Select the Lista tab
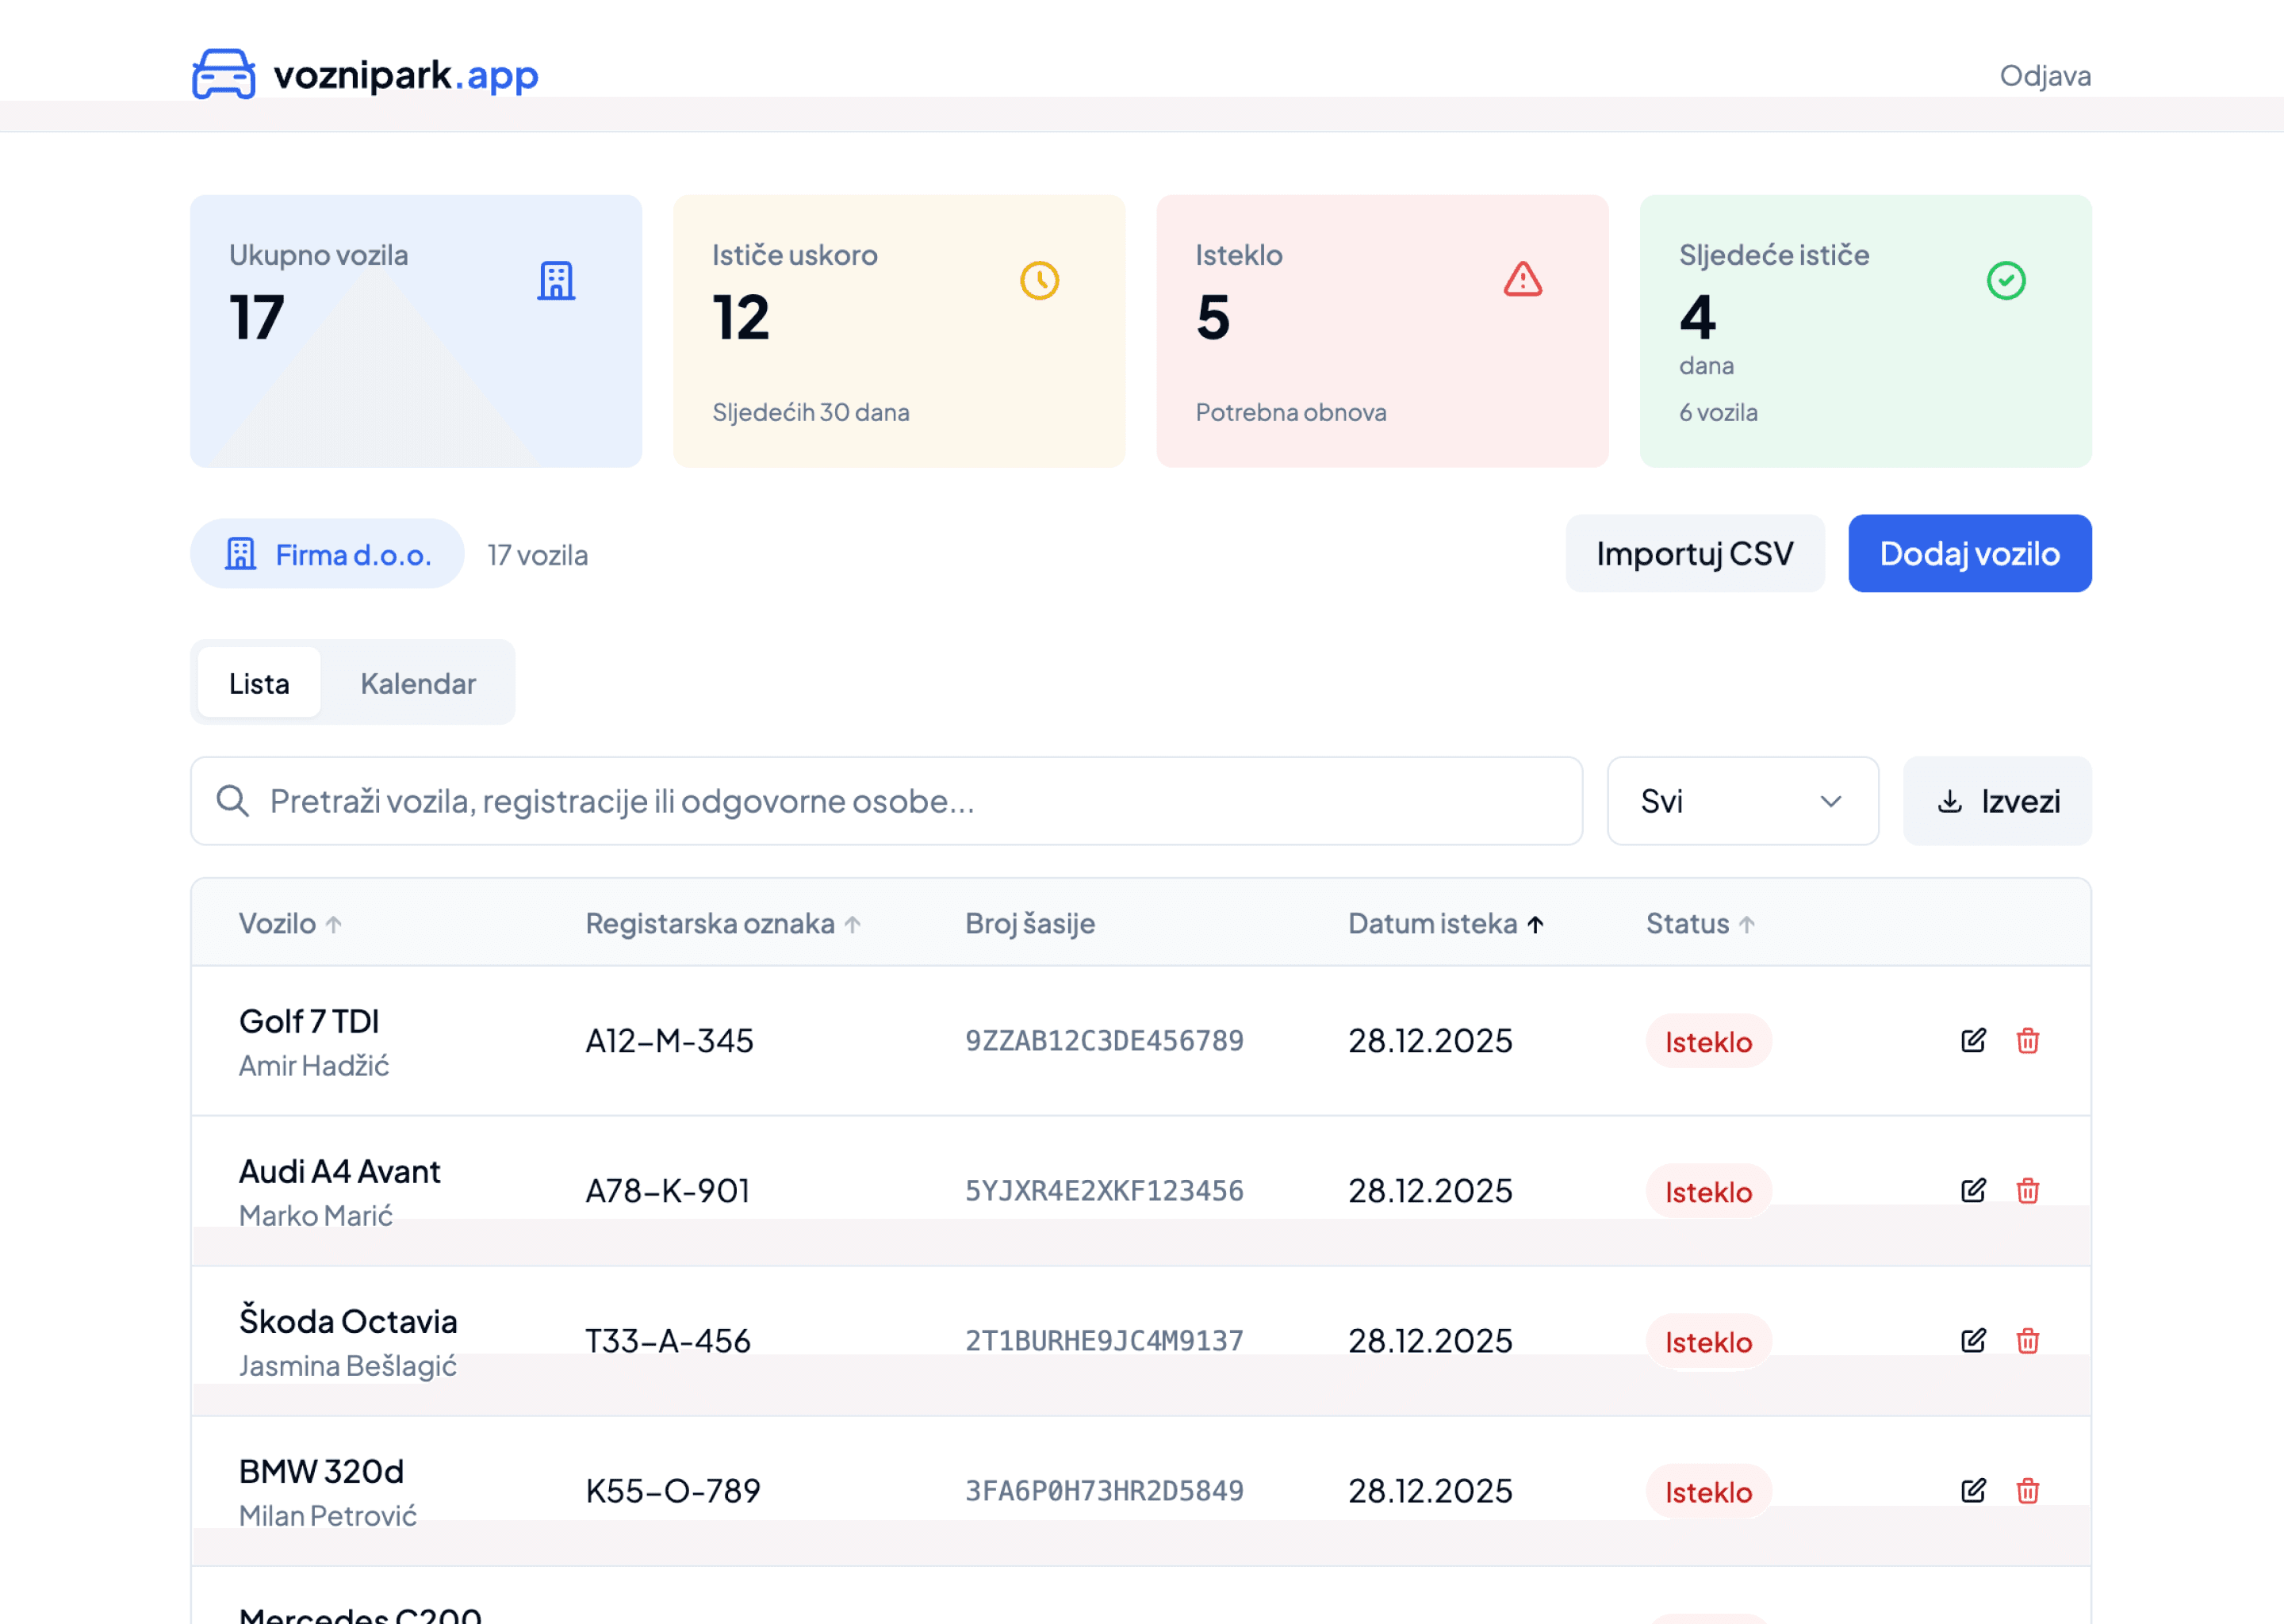 [258, 683]
